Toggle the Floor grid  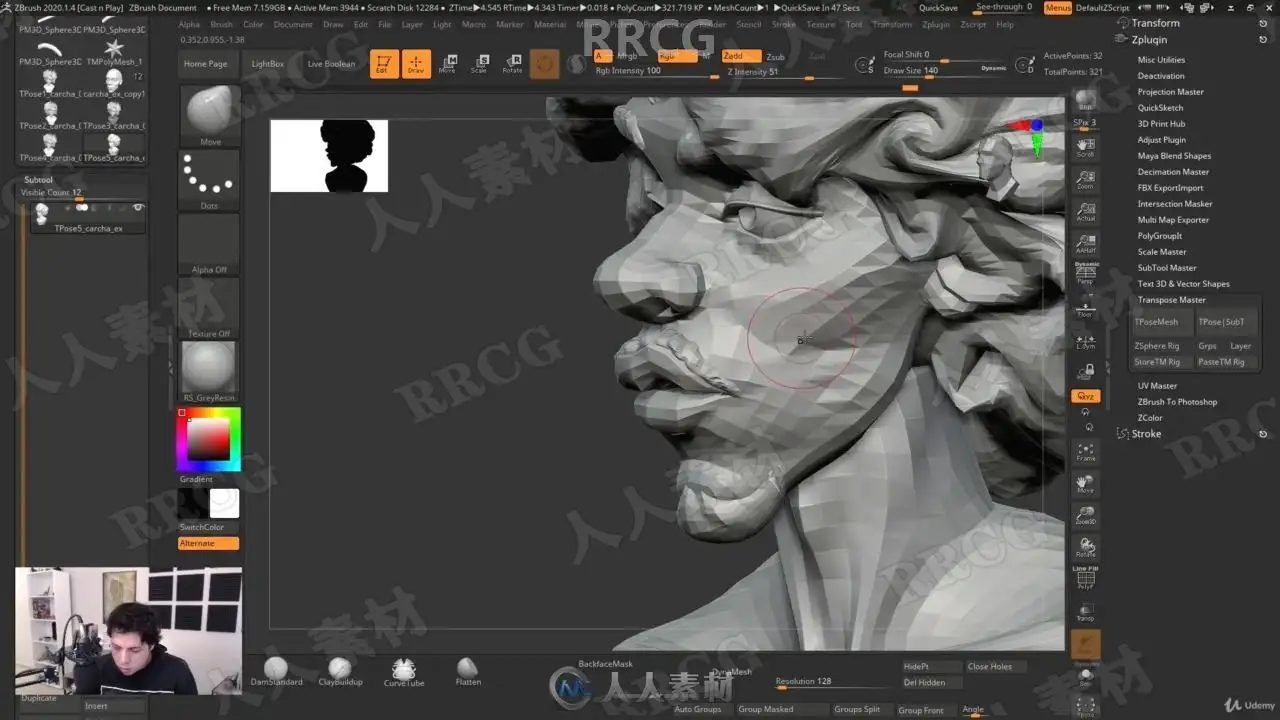tap(1085, 307)
